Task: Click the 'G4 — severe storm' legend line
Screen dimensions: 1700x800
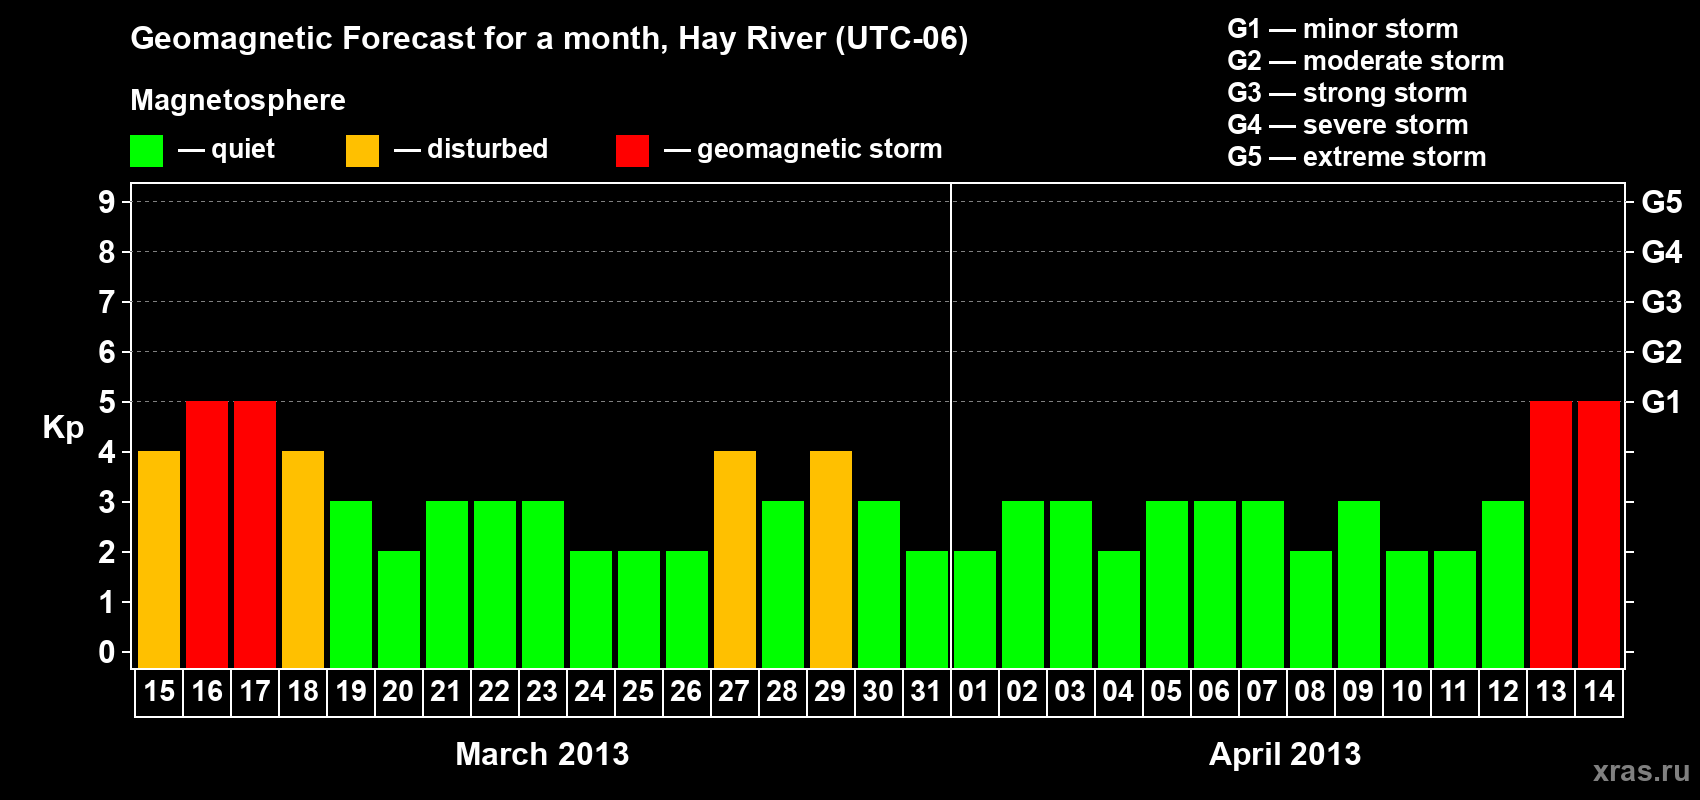Action: (1348, 125)
